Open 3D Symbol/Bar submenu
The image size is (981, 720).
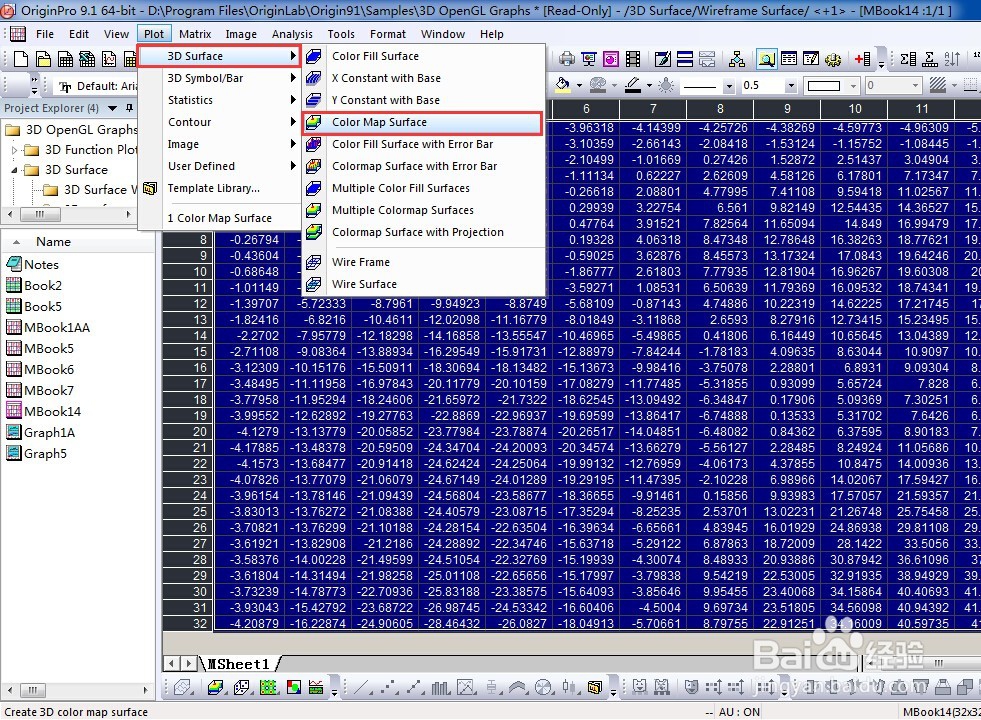[x=219, y=78]
